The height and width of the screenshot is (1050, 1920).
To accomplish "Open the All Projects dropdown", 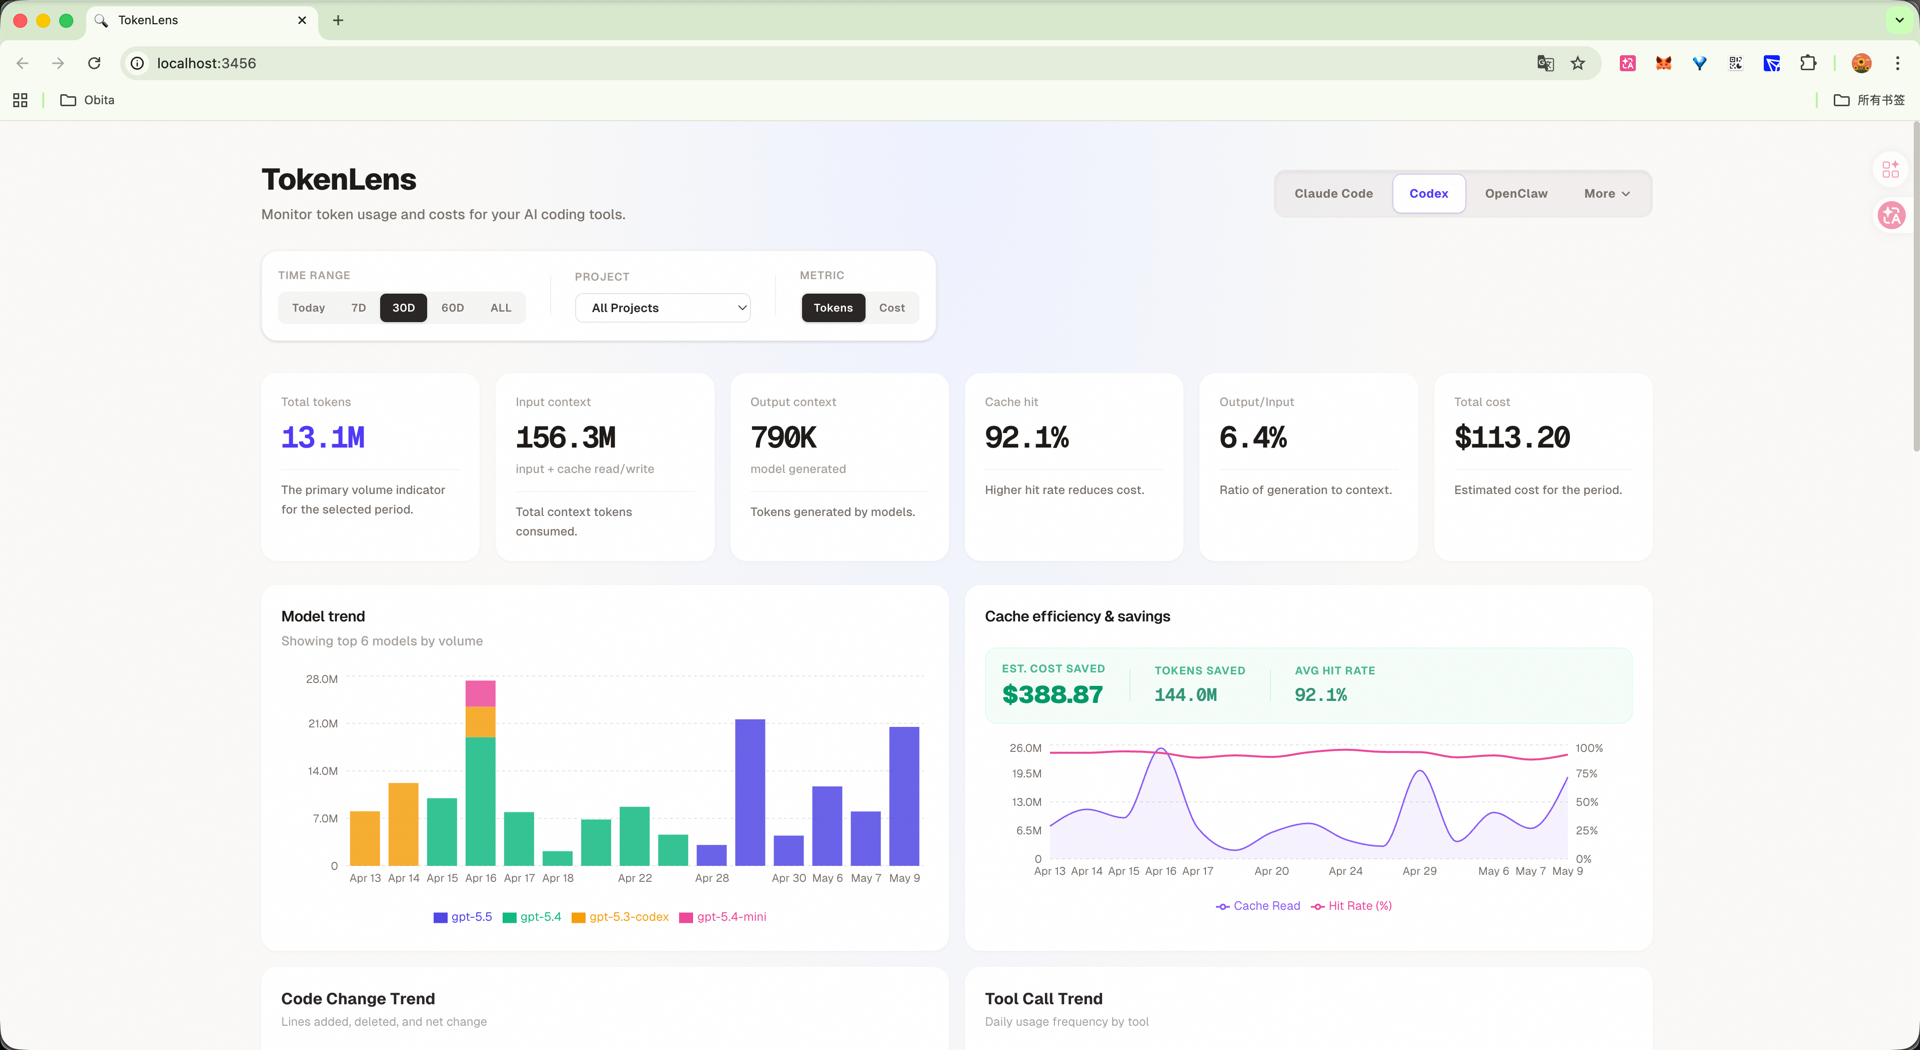I will (663, 308).
